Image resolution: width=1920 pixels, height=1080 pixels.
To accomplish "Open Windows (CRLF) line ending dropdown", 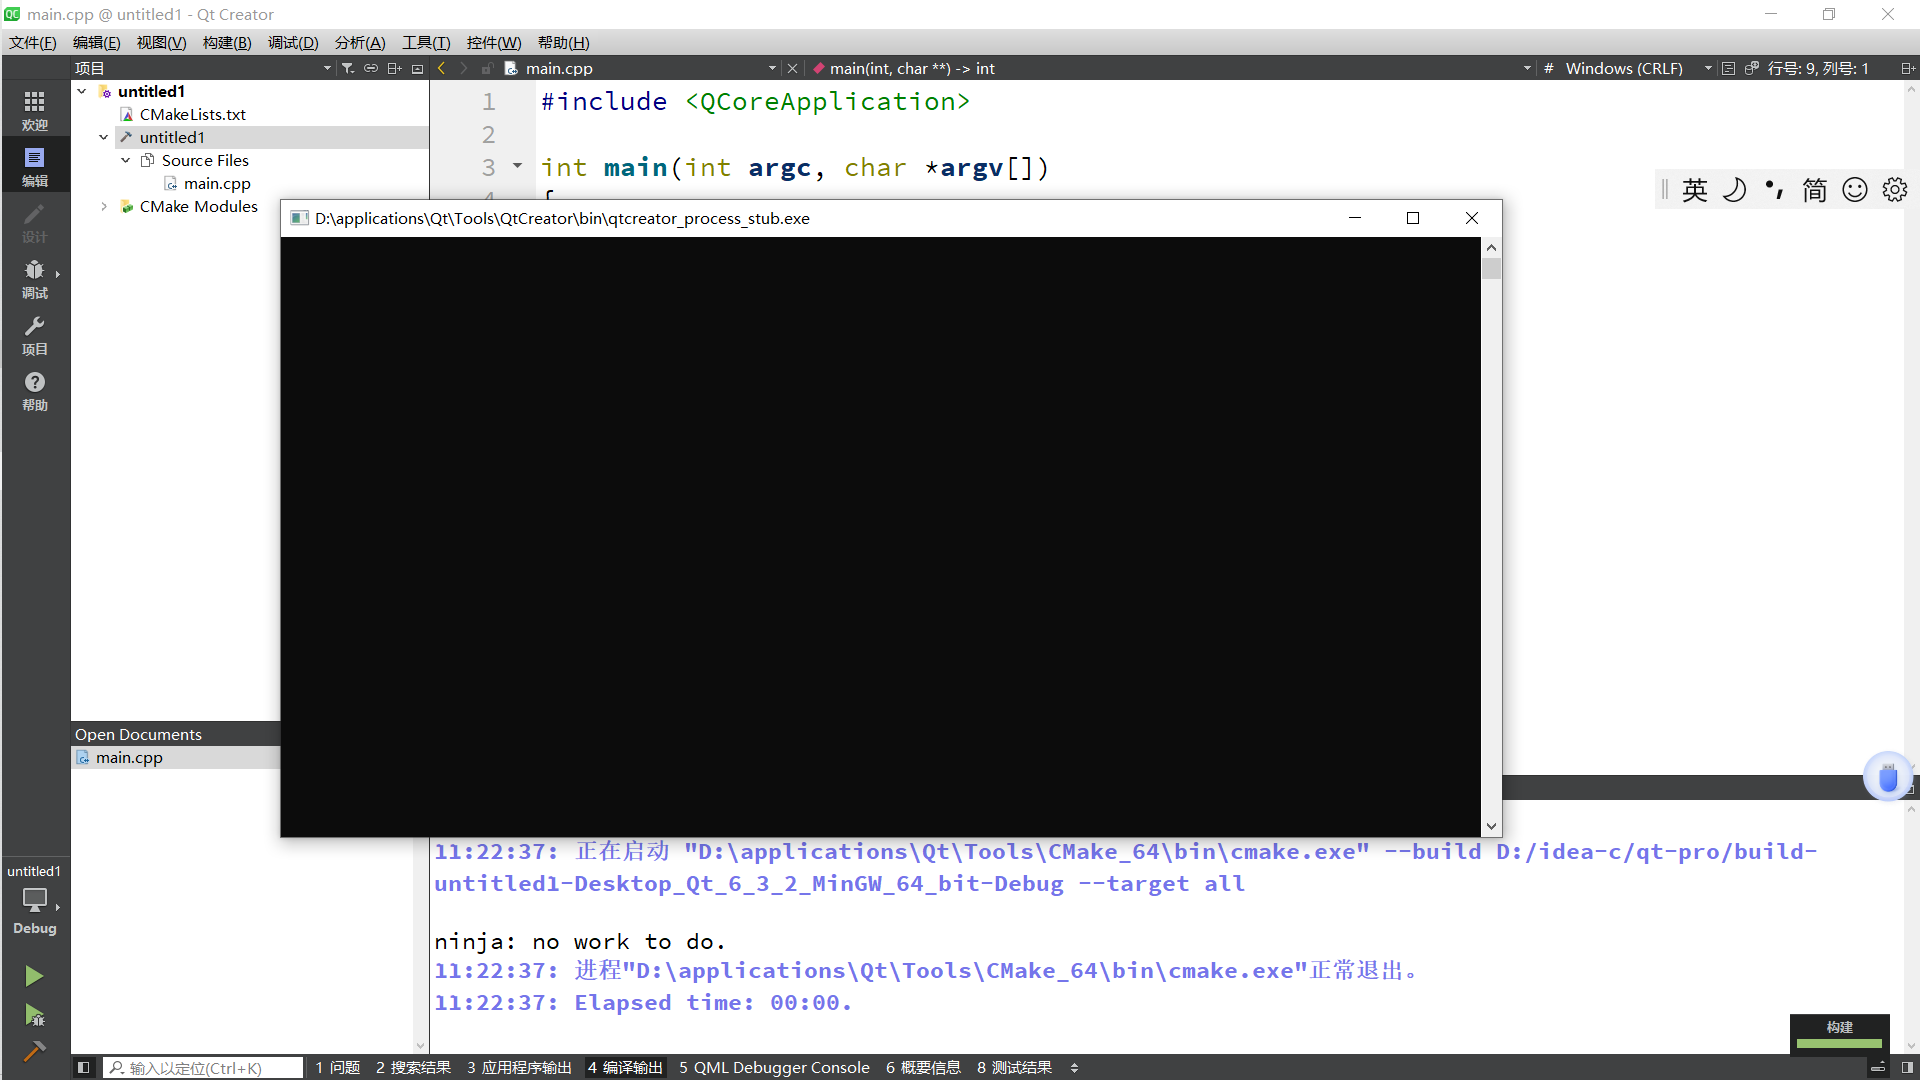I will [1637, 68].
